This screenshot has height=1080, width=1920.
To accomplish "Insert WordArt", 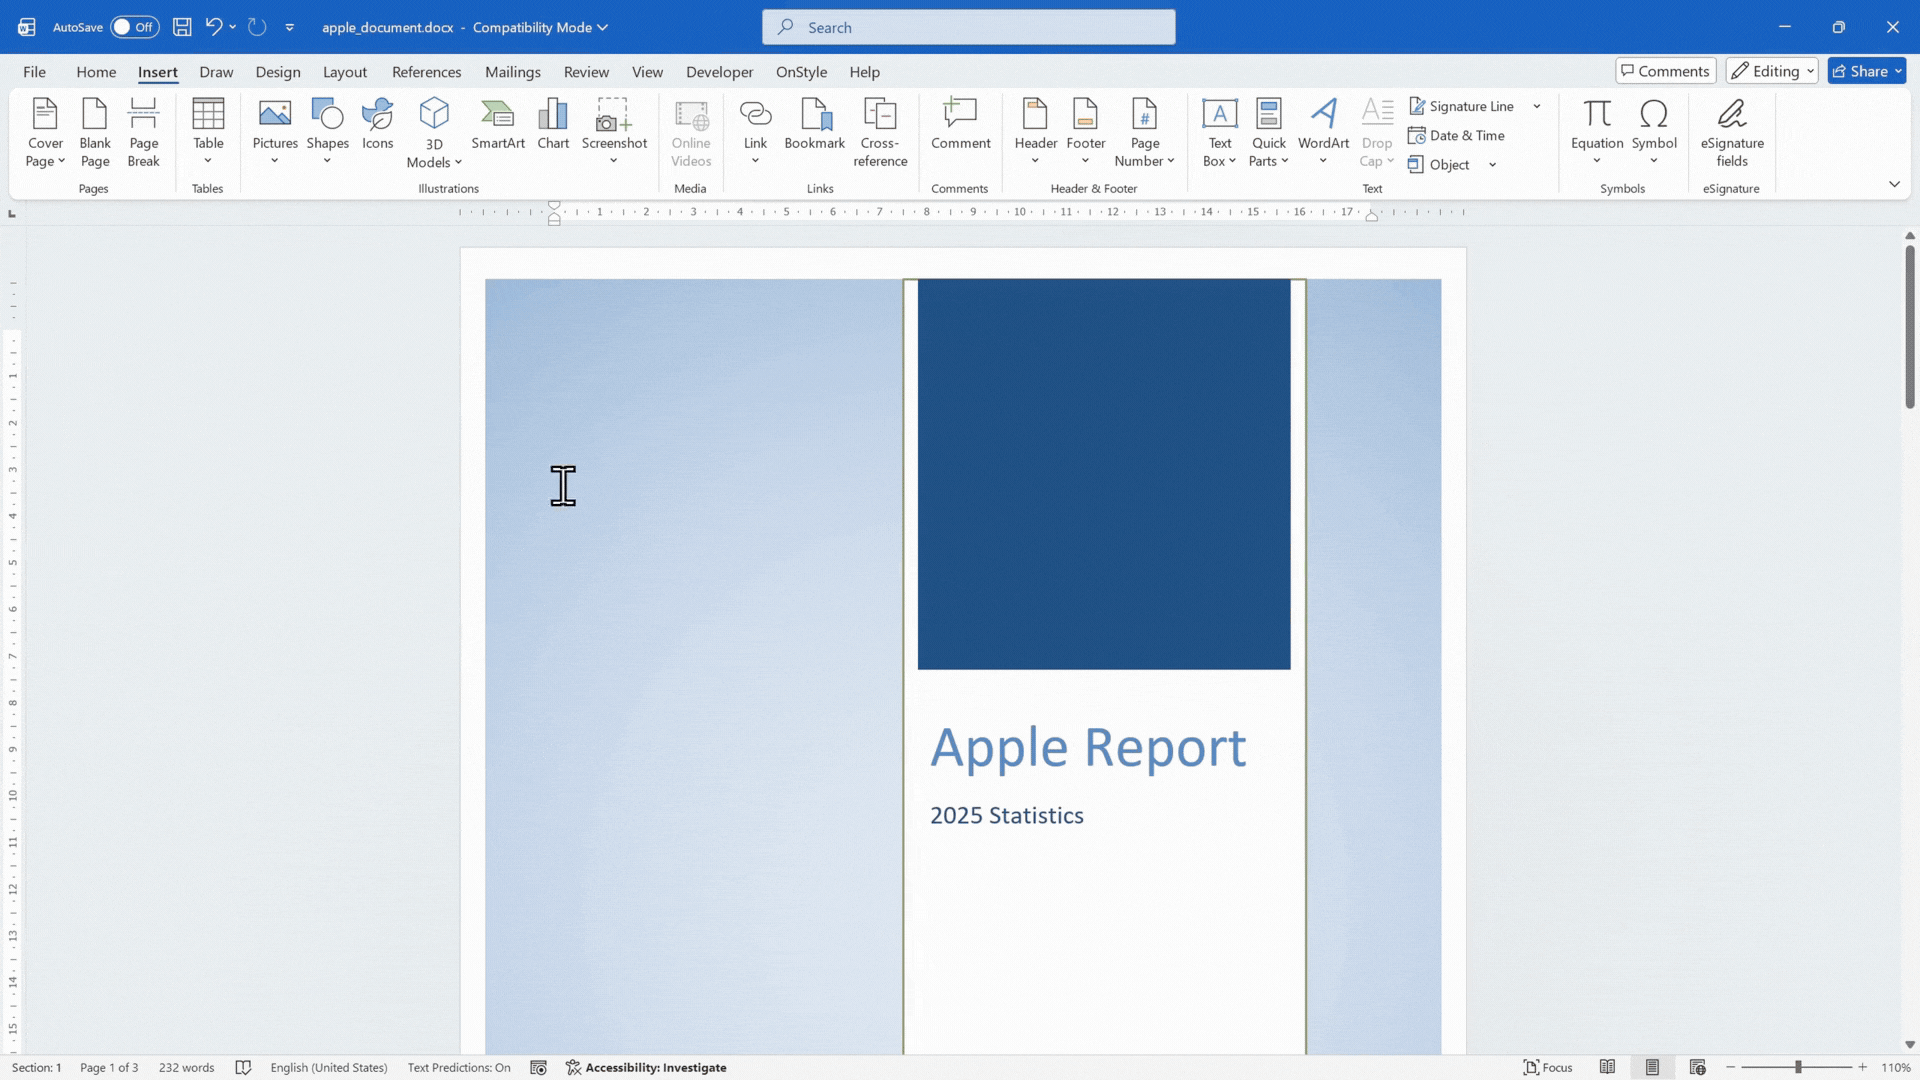I will click(x=1323, y=133).
